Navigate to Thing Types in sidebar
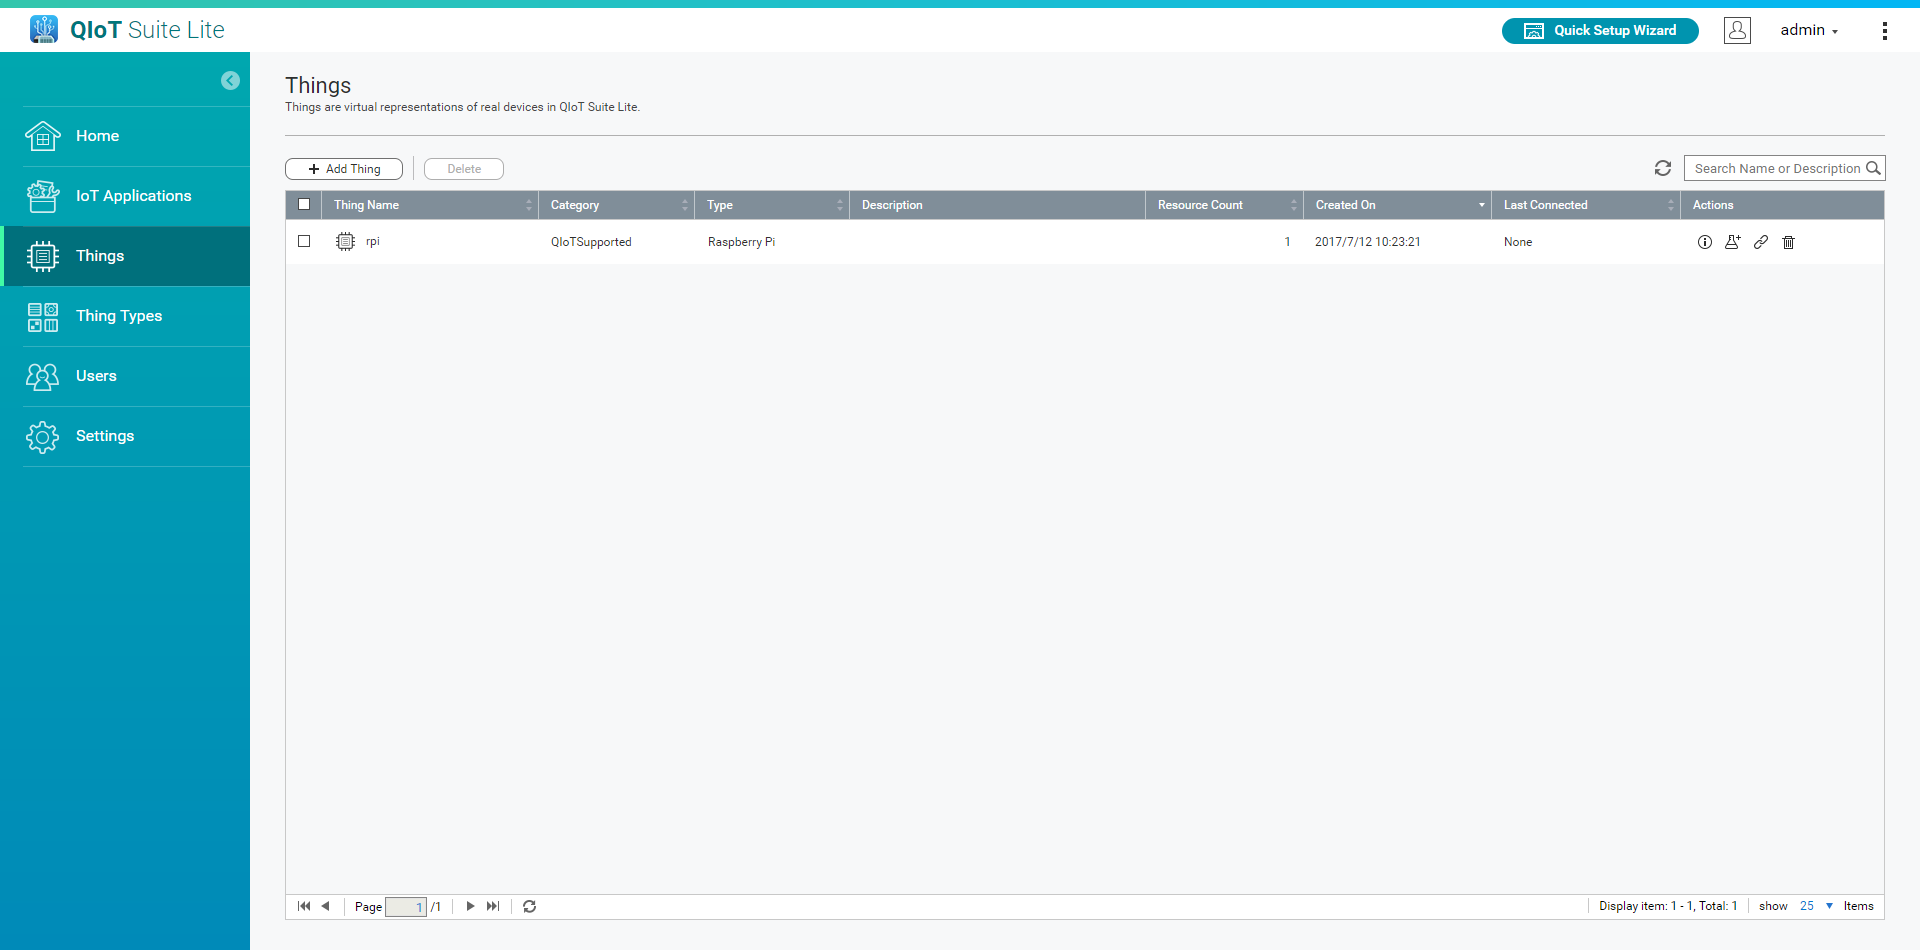This screenshot has height=950, width=1920. pos(119,316)
